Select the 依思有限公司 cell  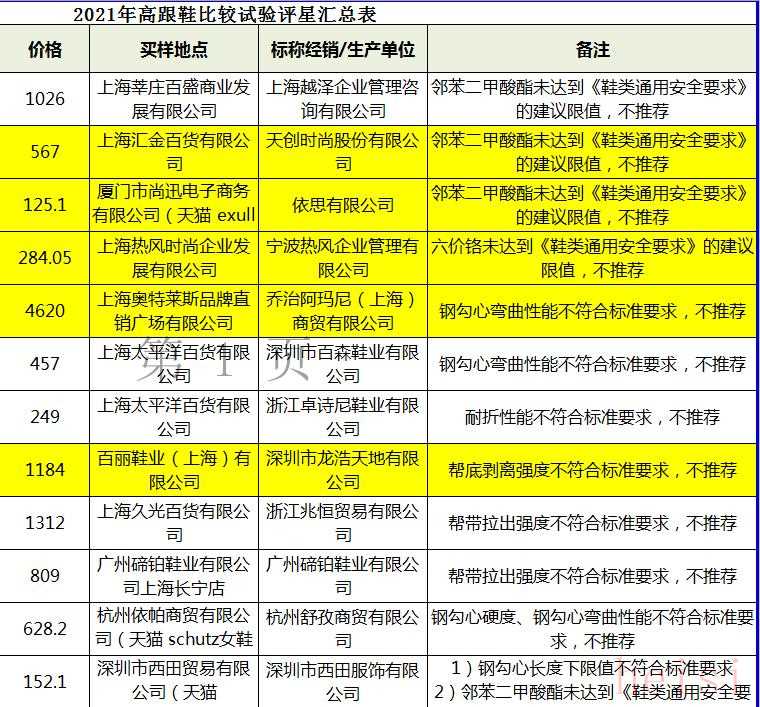tap(342, 205)
